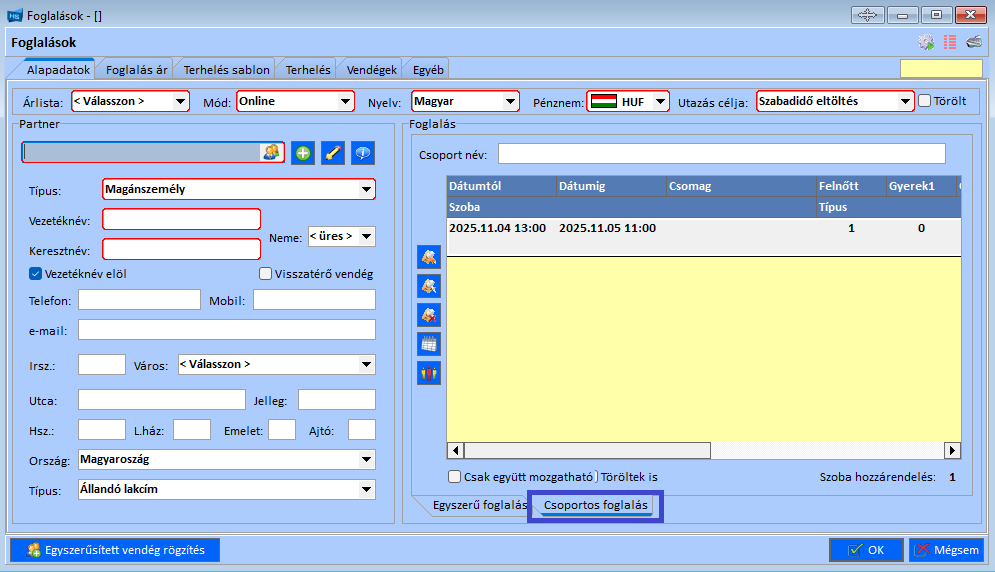Screen dimensions: 995x572
Task: Click the three people guests icon
Action: [429, 373]
